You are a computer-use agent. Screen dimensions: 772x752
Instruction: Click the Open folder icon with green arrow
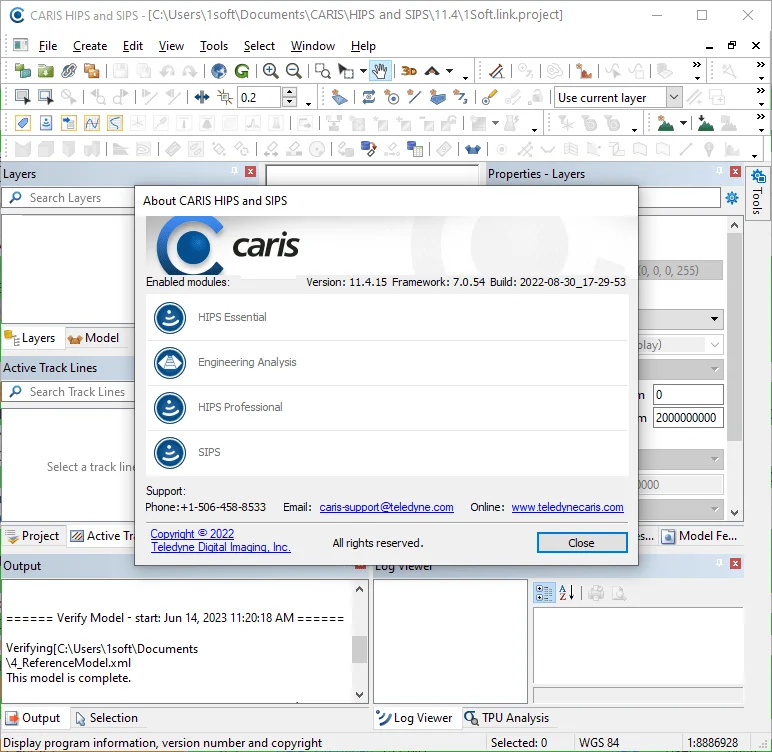pos(45,71)
